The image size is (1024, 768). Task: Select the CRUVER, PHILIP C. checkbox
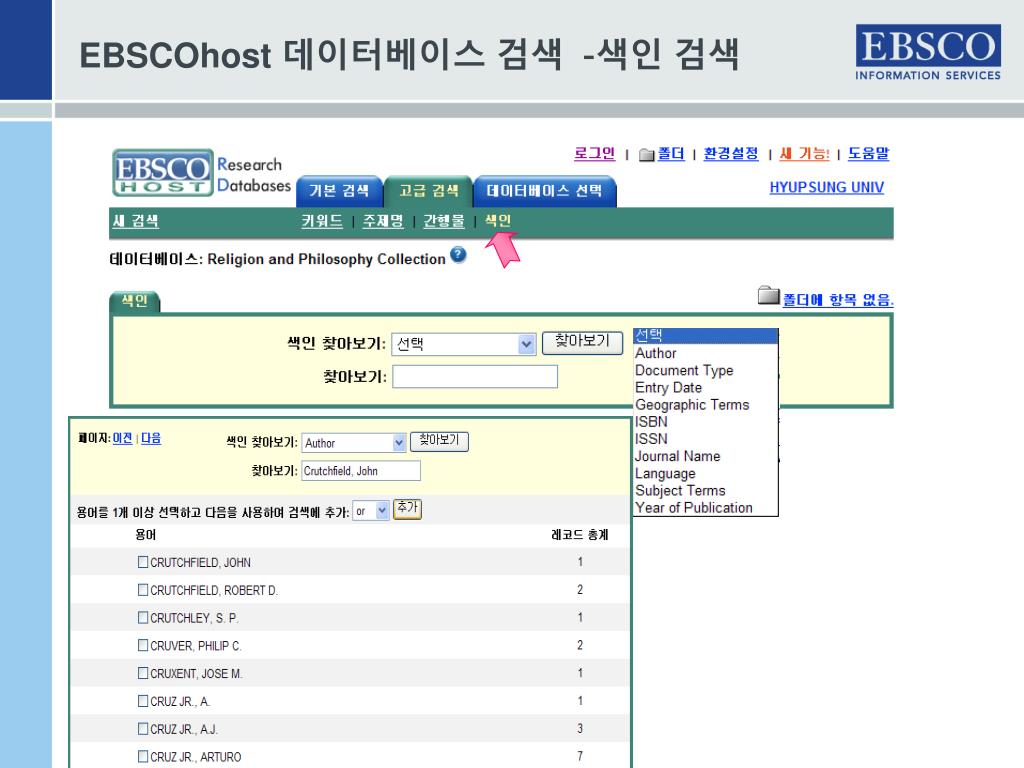(143, 645)
